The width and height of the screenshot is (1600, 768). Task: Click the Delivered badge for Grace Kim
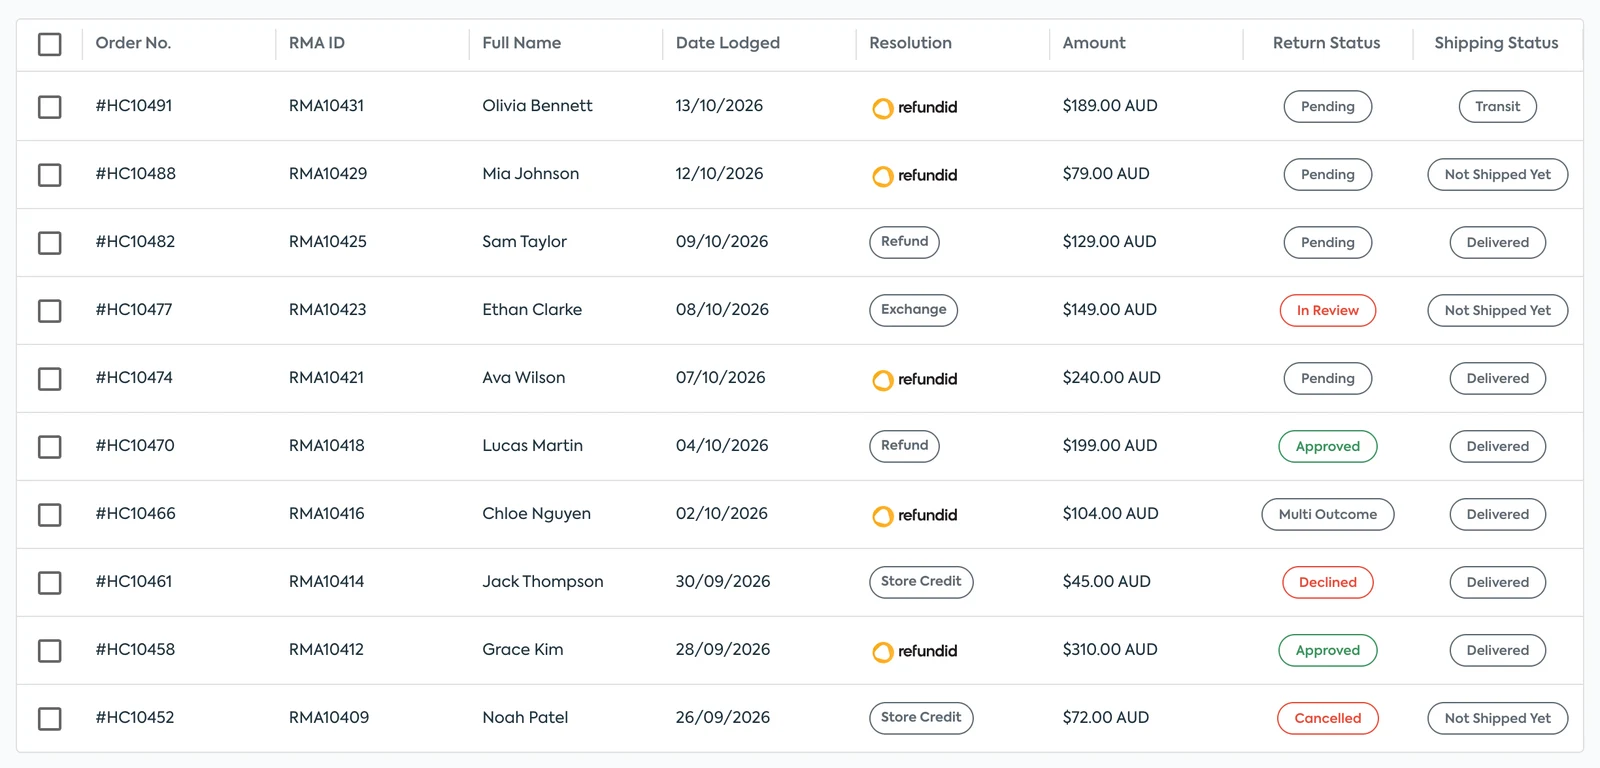tap(1497, 651)
